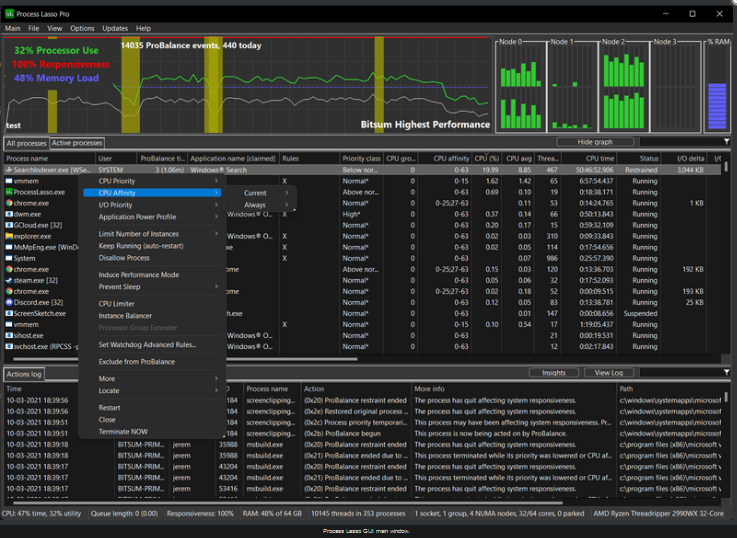Choose Keep Running (auto-restart) in context menu
This screenshot has height=538, width=737.
tap(141, 246)
